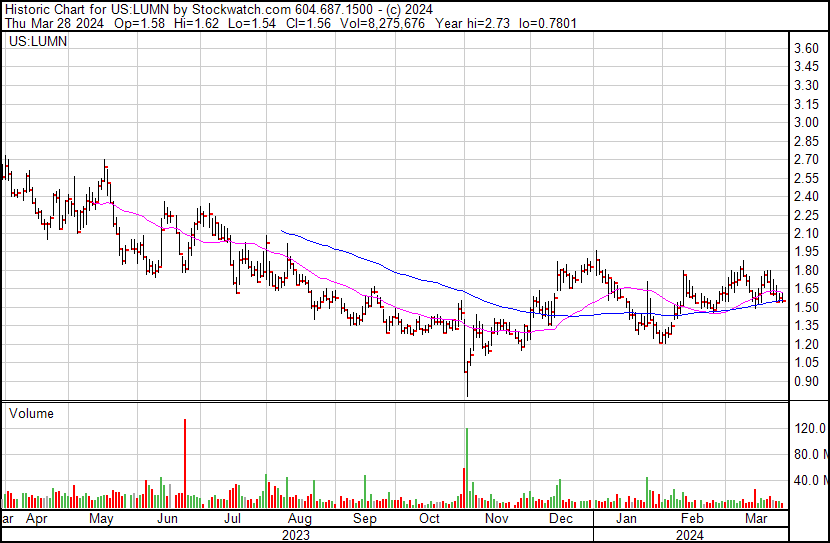Screen dimensions: 830x543
Task: Click the tallest red volume bar in June
Action: point(185,462)
